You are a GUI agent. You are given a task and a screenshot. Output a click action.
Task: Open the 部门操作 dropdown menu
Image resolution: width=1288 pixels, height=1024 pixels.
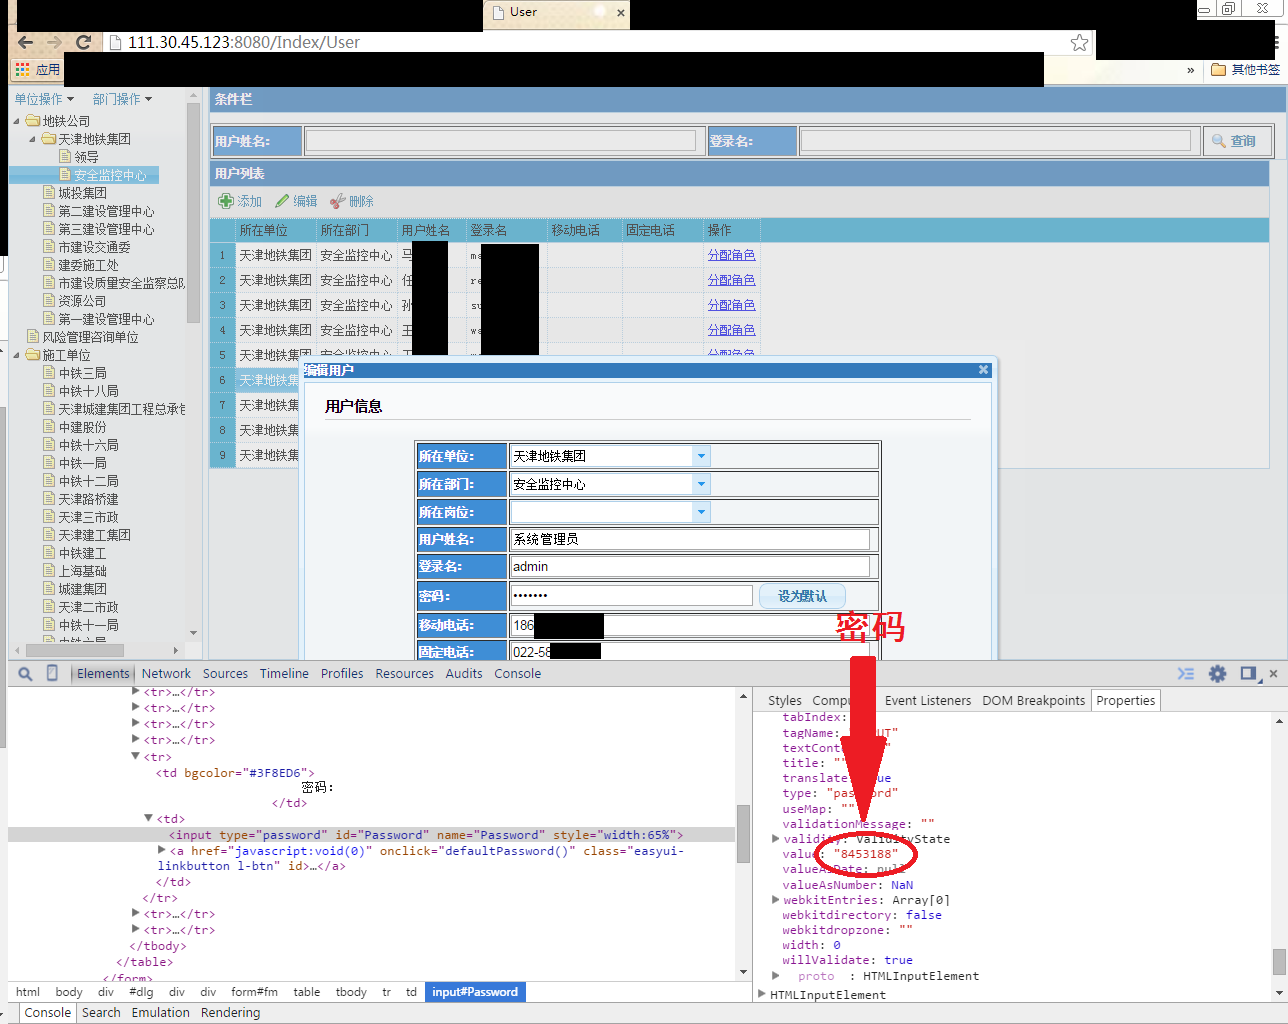pyautogui.click(x=122, y=99)
